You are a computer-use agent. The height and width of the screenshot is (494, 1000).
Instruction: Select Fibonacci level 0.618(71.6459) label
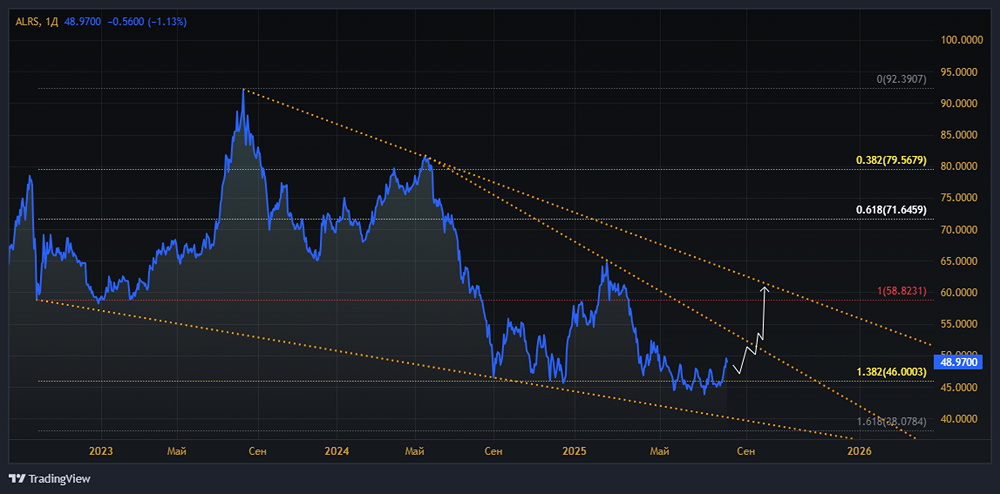pyautogui.click(x=892, y=209)
